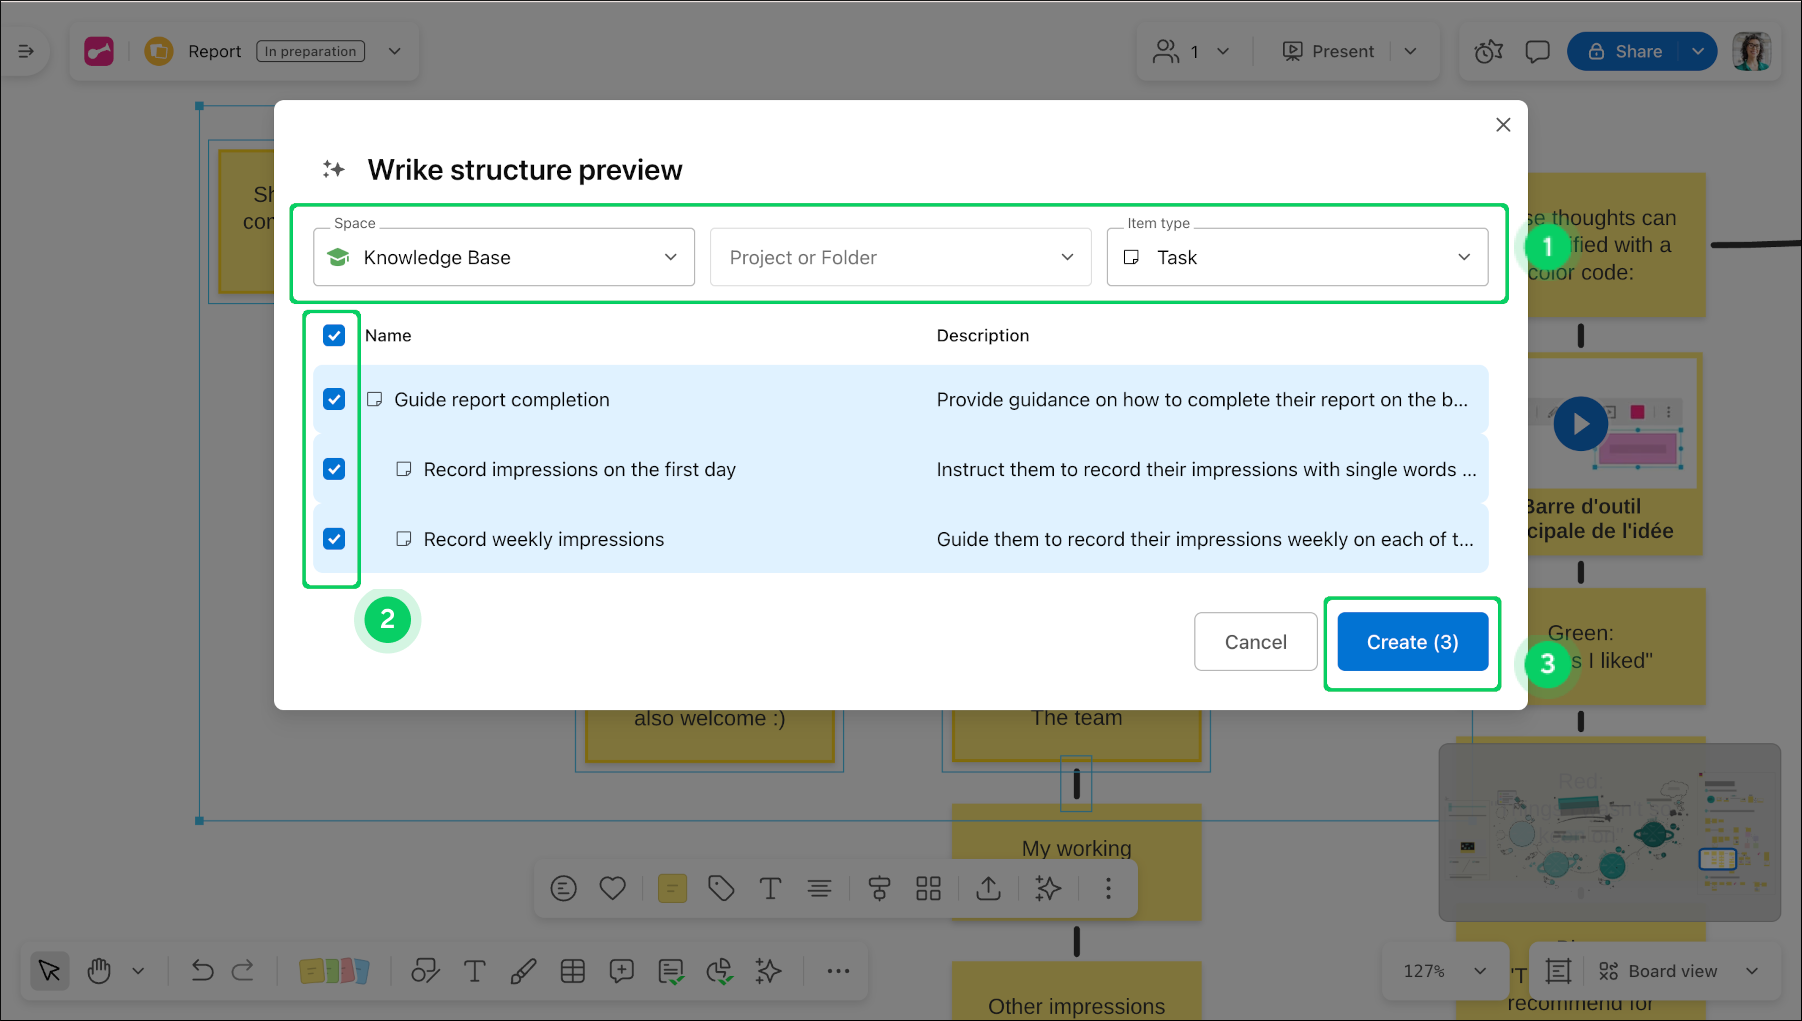
Task: Toggle the select-all checkbox beside Name
Action: coord(334,336)
